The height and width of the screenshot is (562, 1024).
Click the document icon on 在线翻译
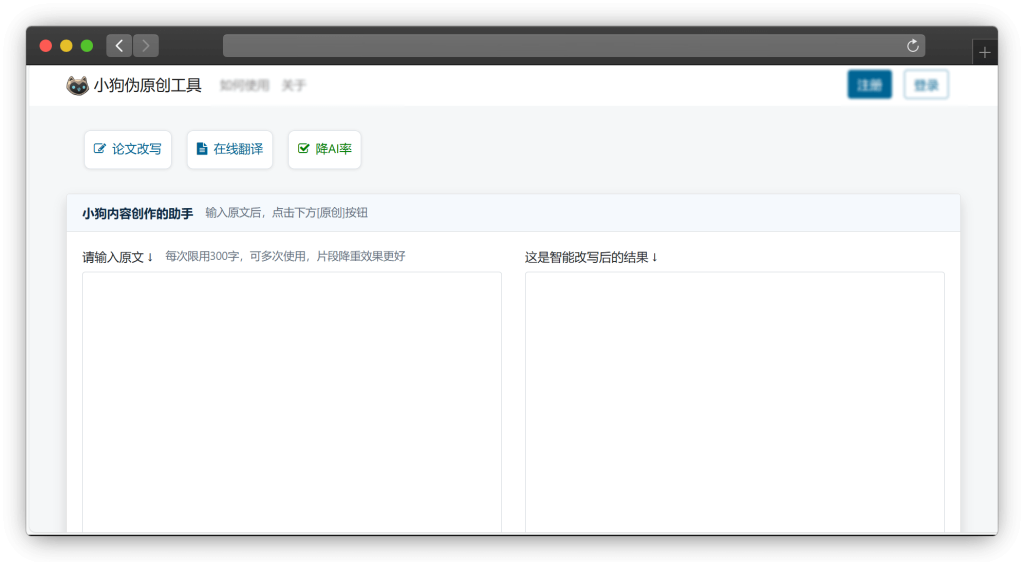coord(202,149)
